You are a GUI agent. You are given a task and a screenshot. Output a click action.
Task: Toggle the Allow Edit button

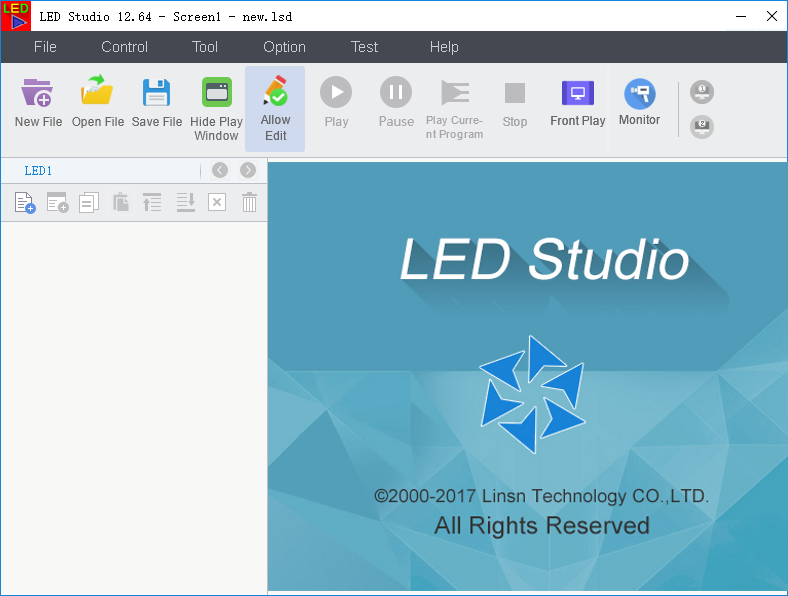[x=275, y=109]
